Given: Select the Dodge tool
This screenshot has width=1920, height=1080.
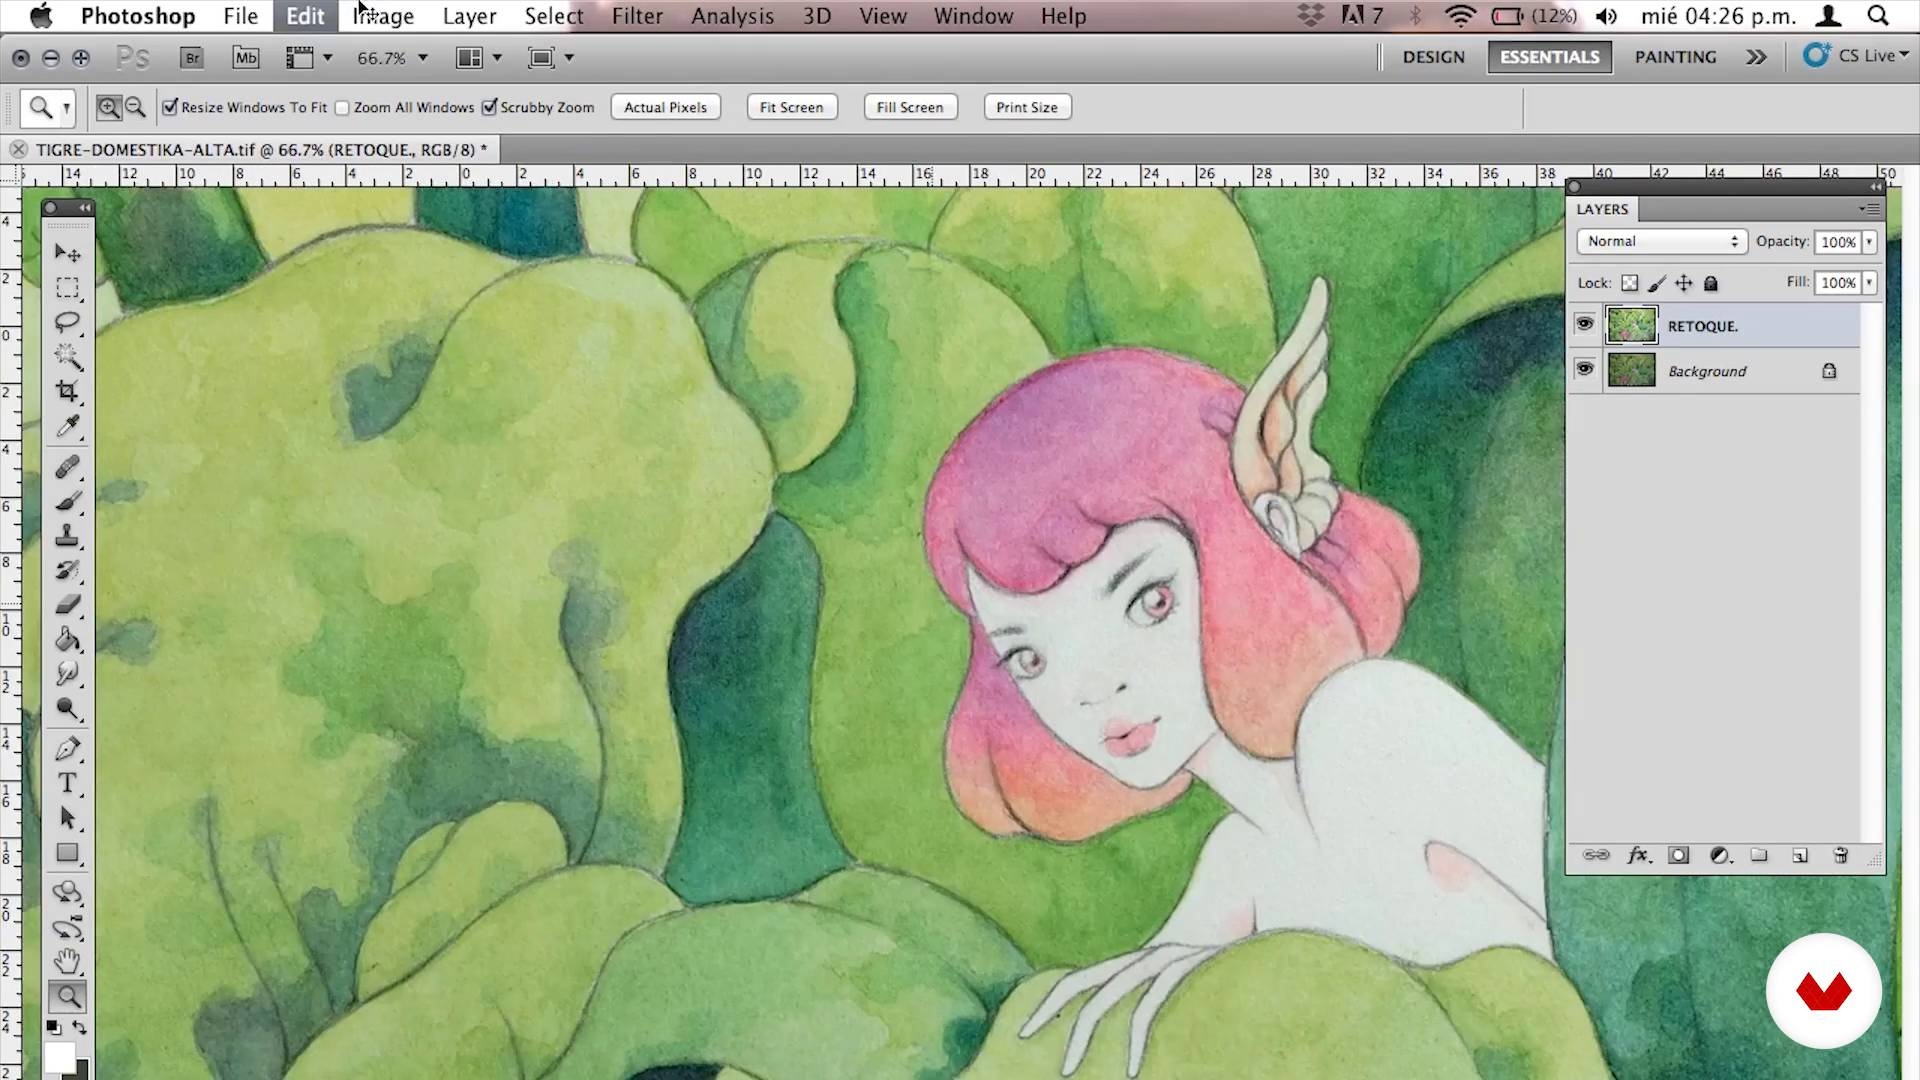Looking at the screenshot, I should coord(67,708).
